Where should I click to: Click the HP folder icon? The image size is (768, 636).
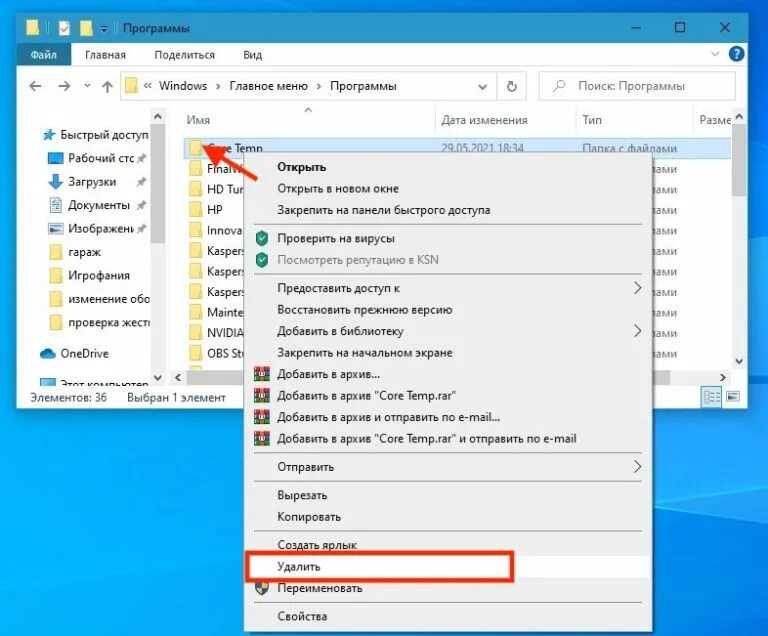coord(196,210)
